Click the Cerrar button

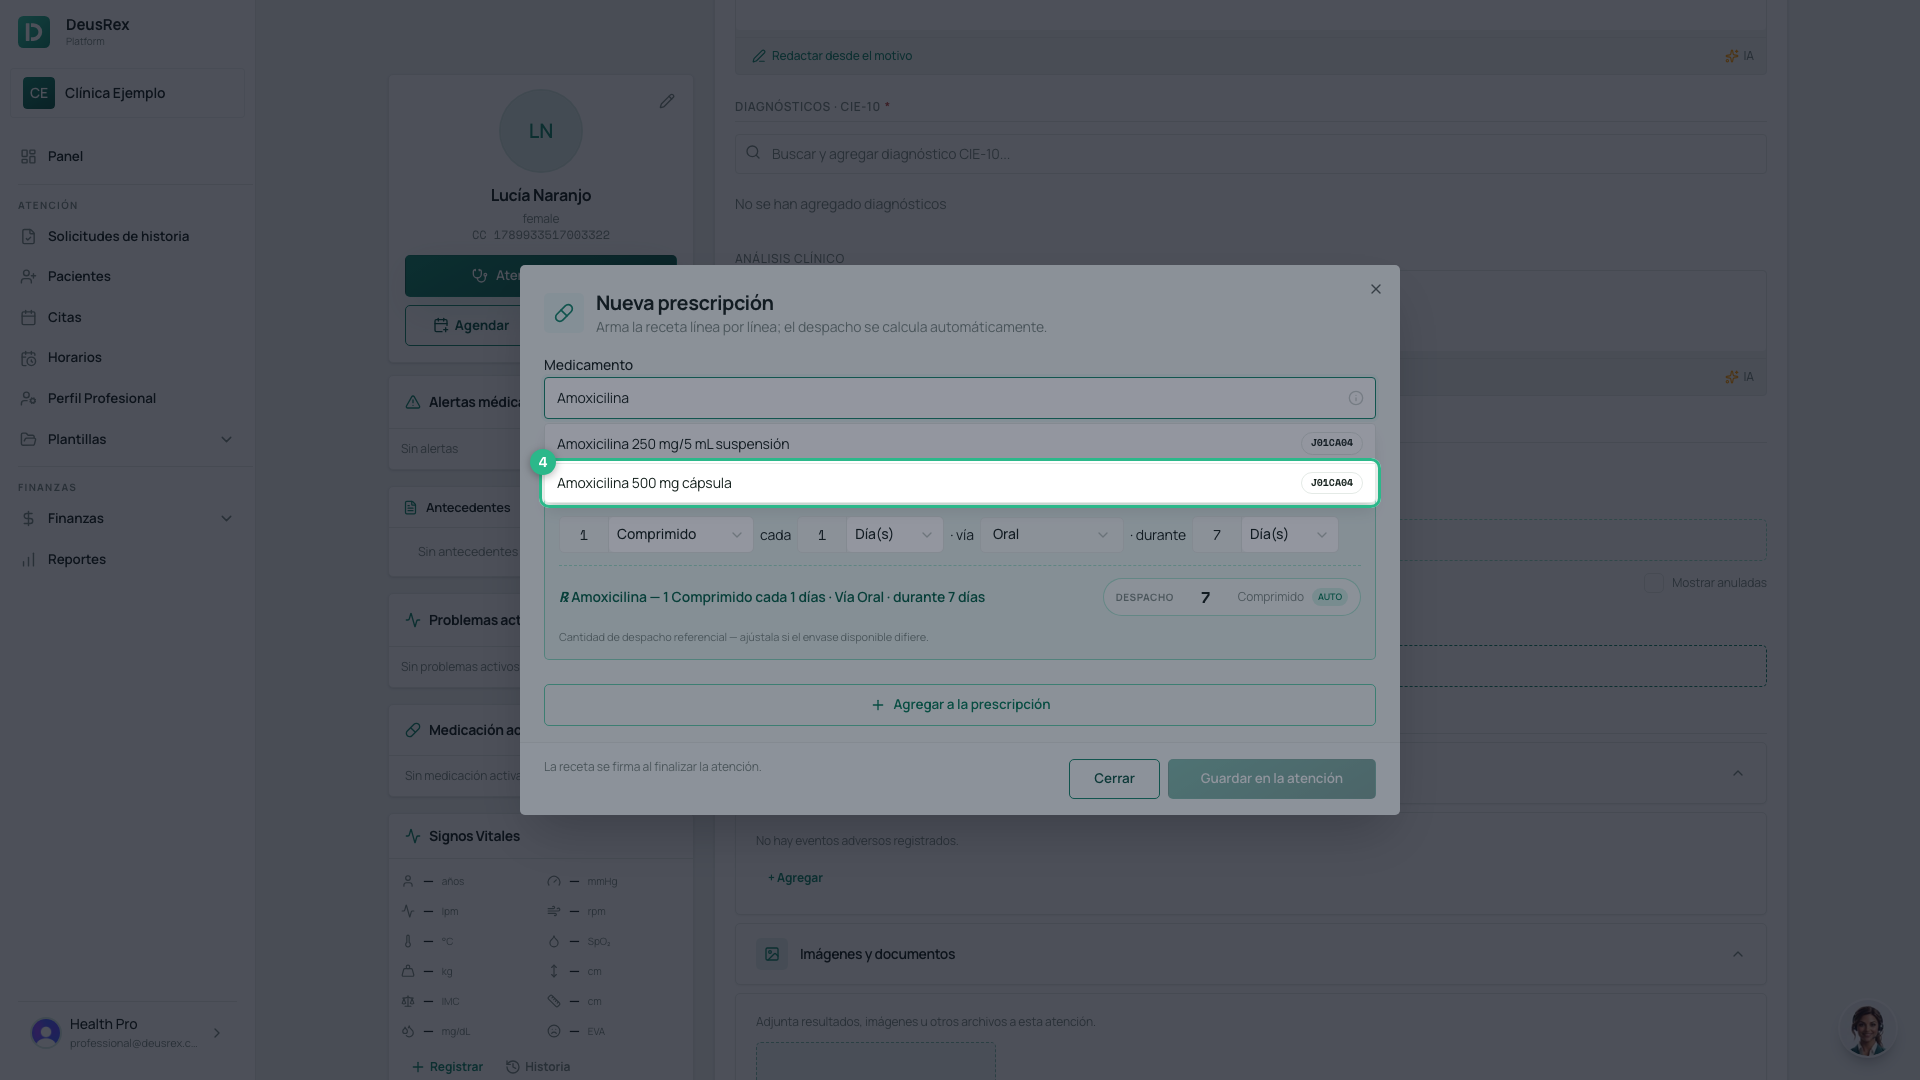1114,779
